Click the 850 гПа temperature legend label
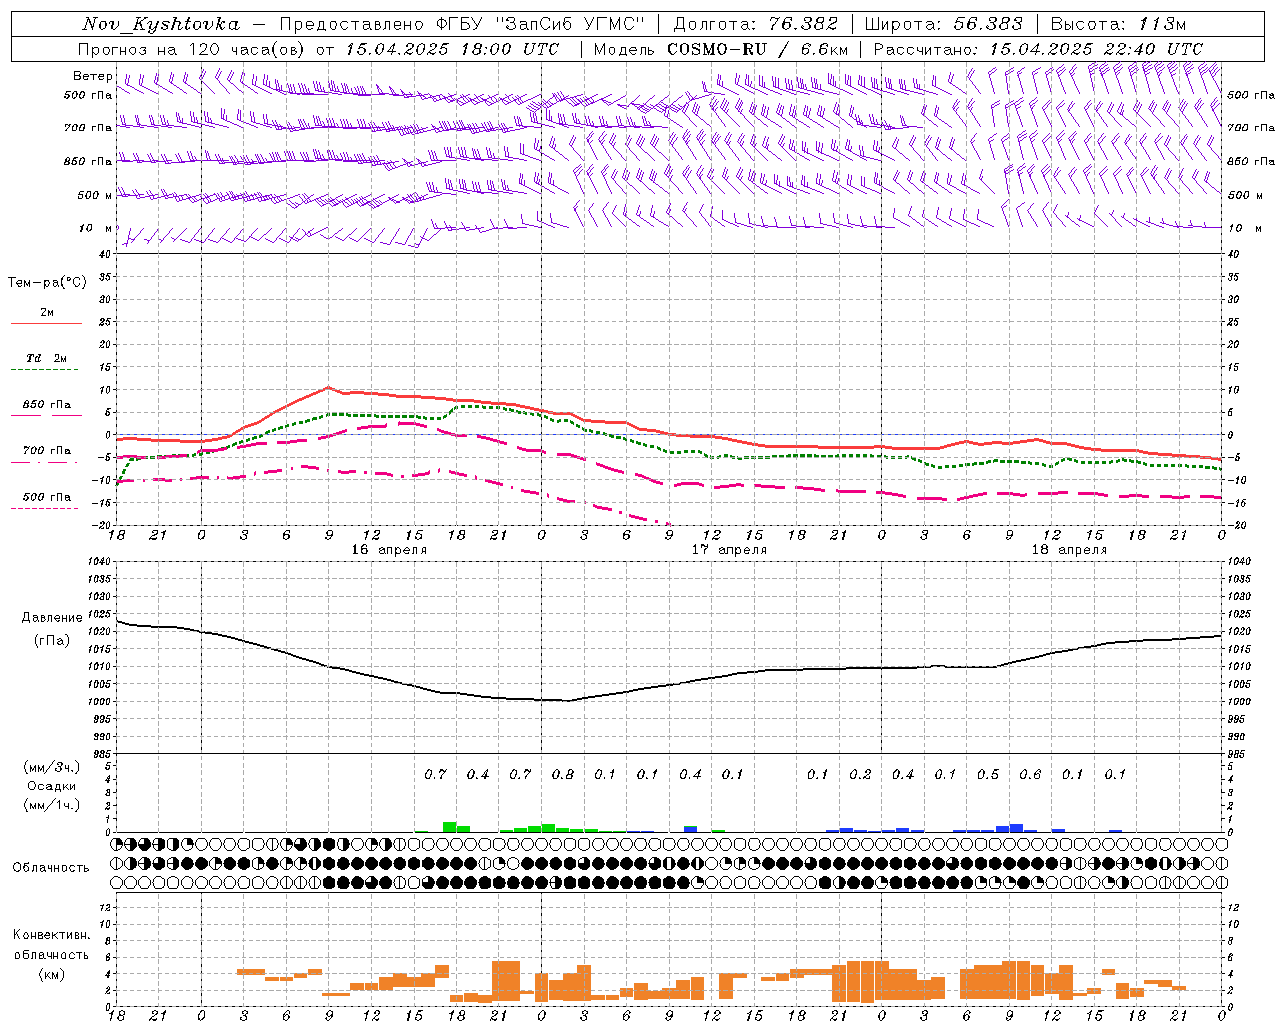The height and width of the screenshot is (1024, 1280). pos(46,405)
